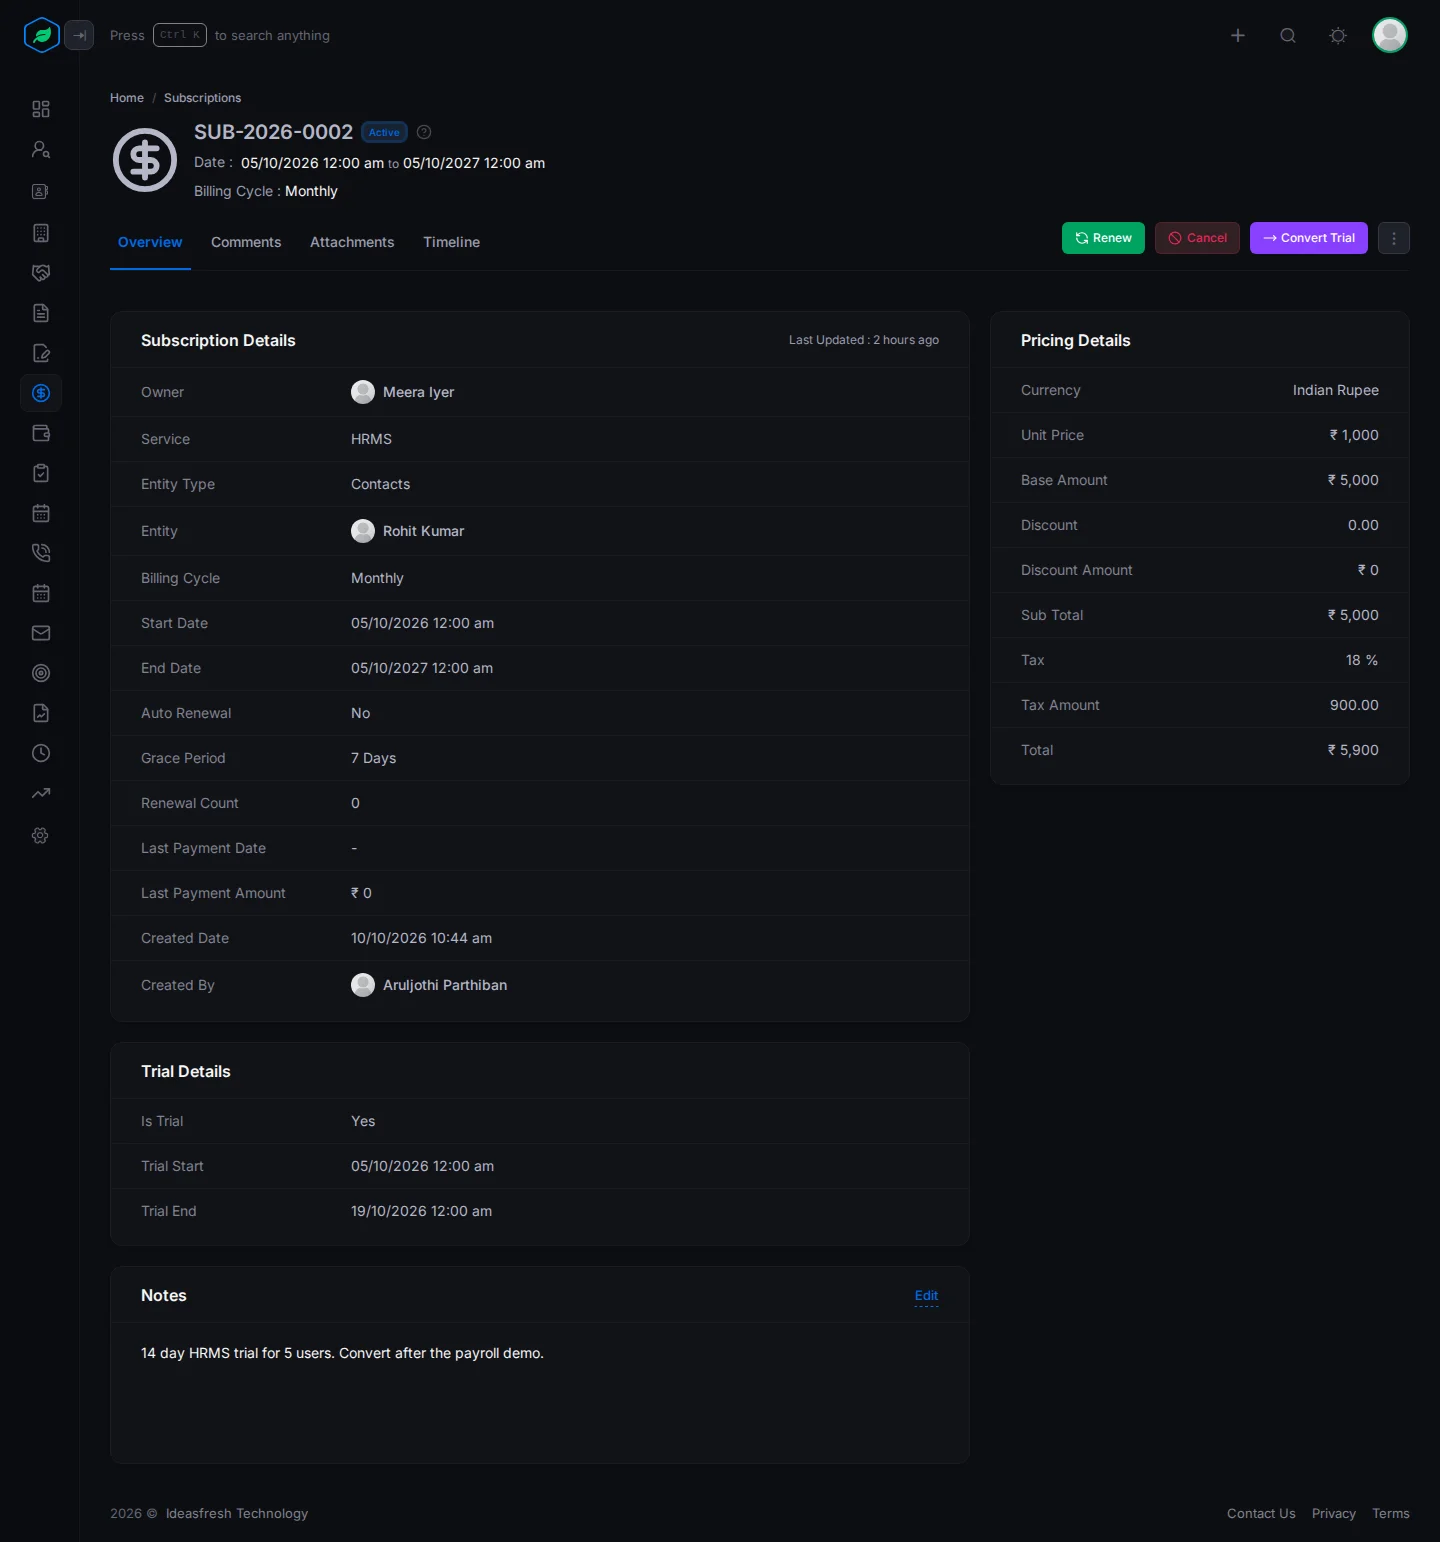Click the search magnifier icon in header
This screenshot has height=1542, width=1440.
(x=1288, y=35)
